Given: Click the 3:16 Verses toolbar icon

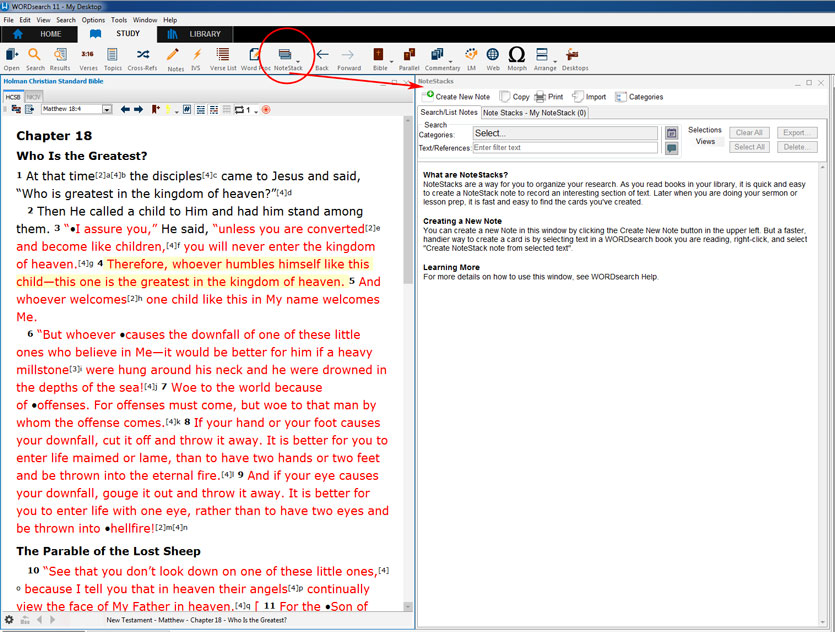Looking at the screenshot, I should pos(87,54).
